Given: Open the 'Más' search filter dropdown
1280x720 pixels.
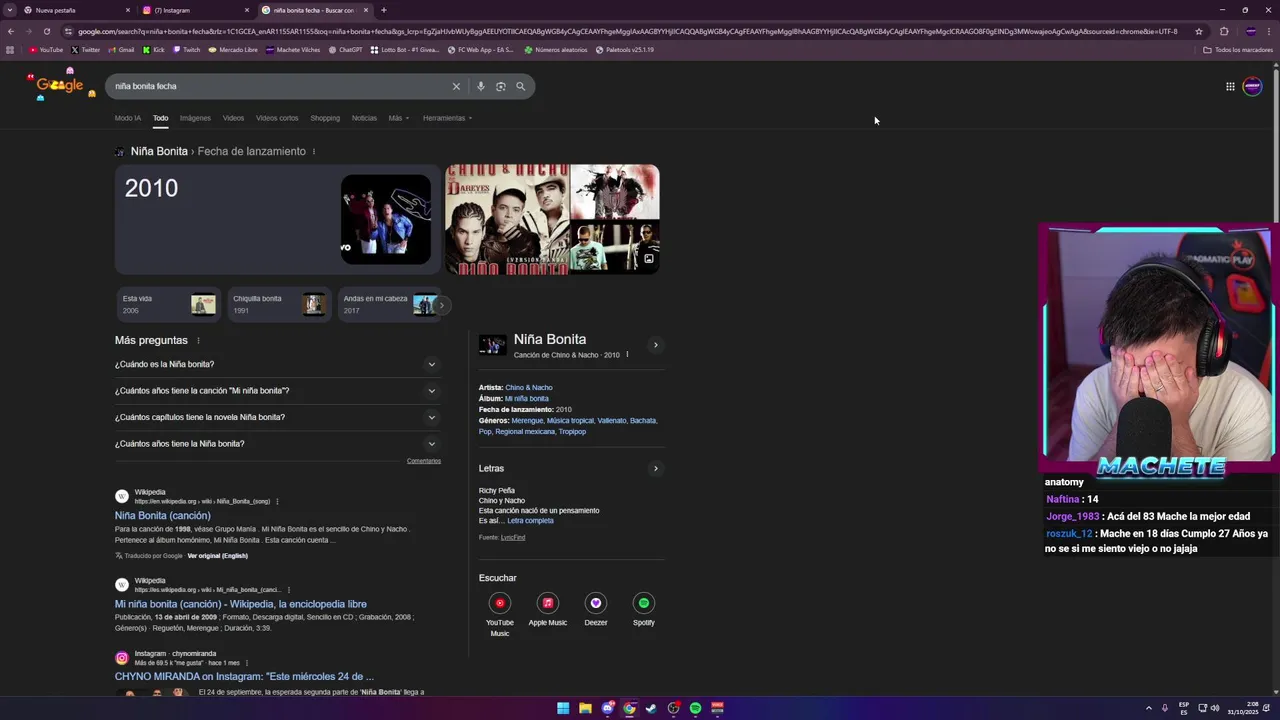Looking at the screenshot, I should [398, 118].
